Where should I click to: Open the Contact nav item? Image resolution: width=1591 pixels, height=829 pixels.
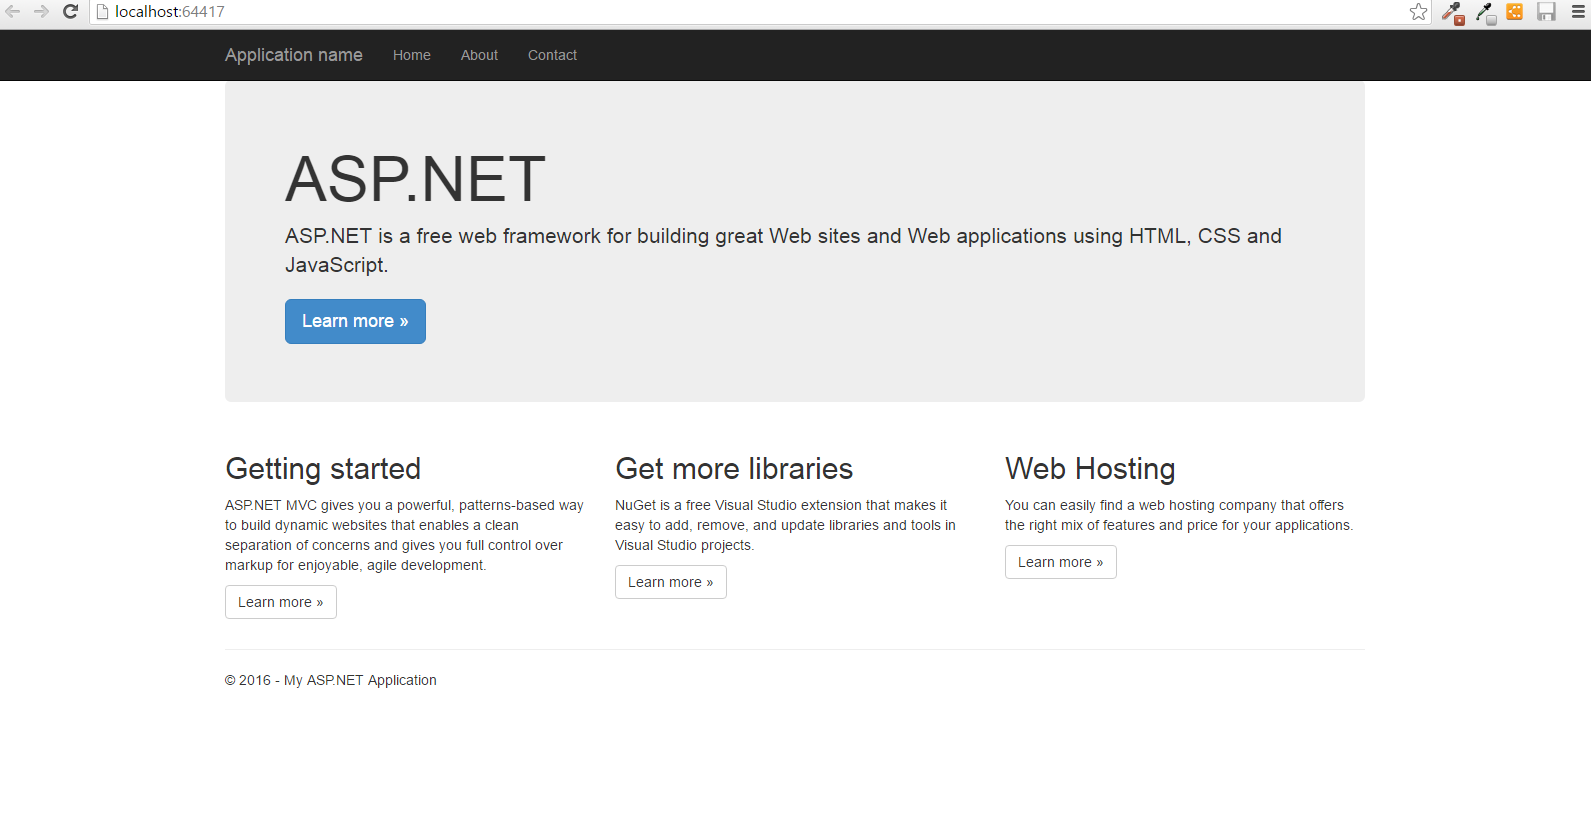552,55
